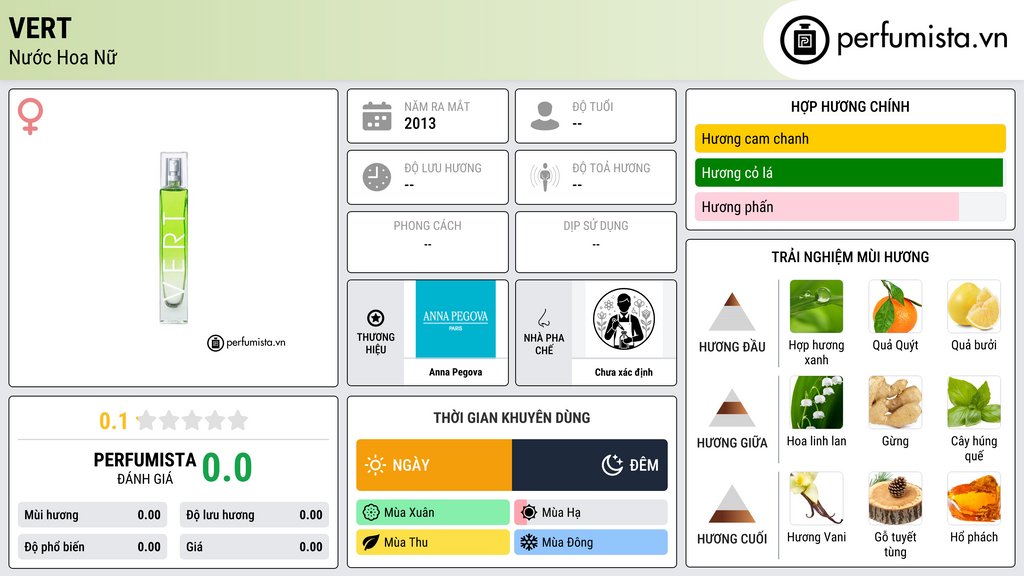Click the Anna Pegova brand logo
1024x576 pixels.
456,319
